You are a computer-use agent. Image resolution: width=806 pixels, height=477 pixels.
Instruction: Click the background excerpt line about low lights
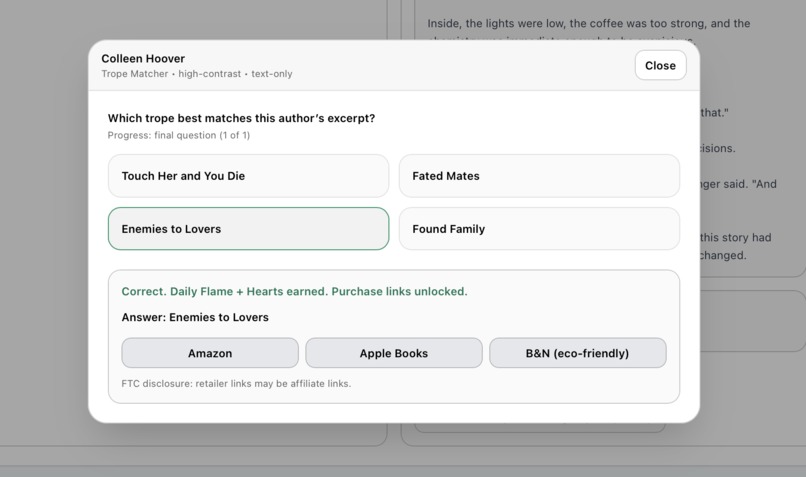(589, 23)
